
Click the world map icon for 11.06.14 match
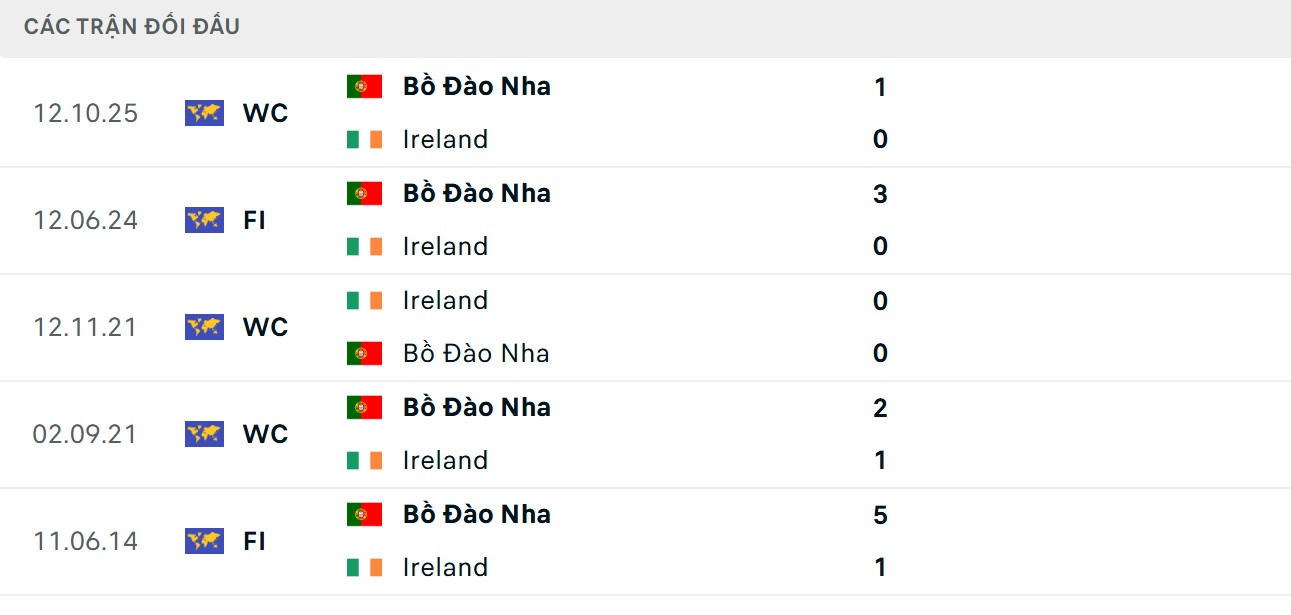point(204,541)
